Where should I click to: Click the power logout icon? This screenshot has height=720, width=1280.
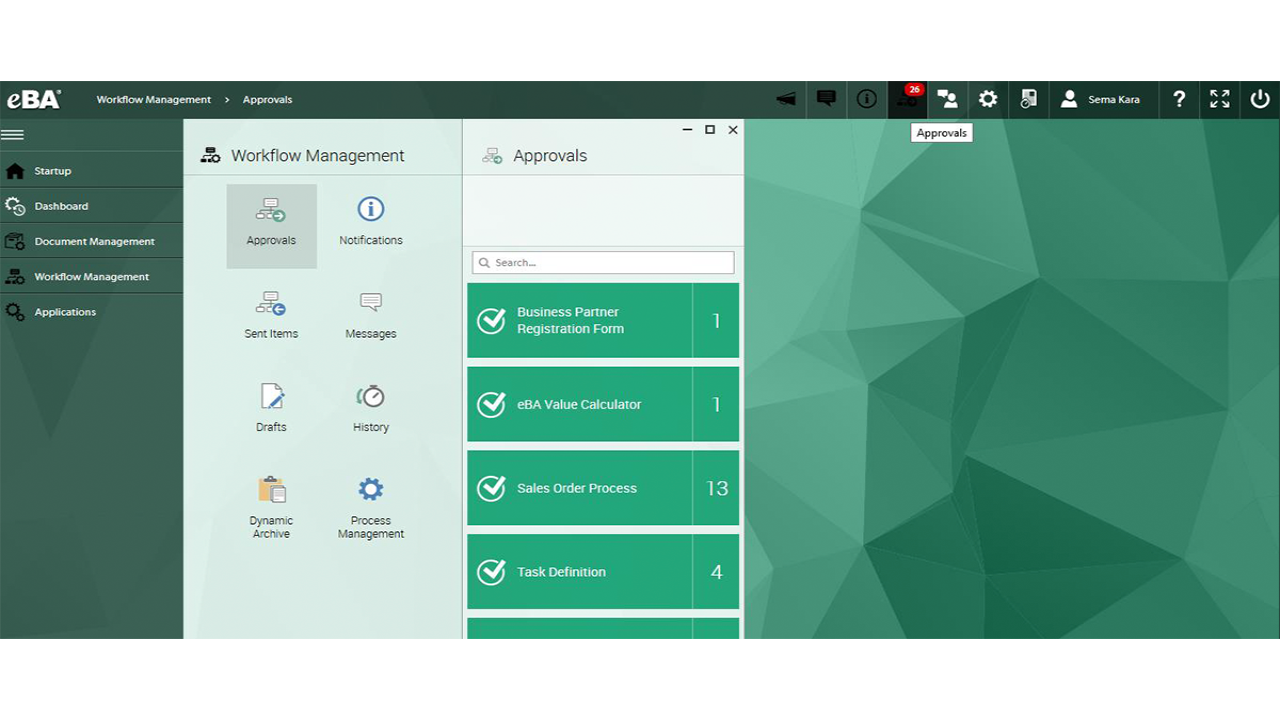point(1260,99)
